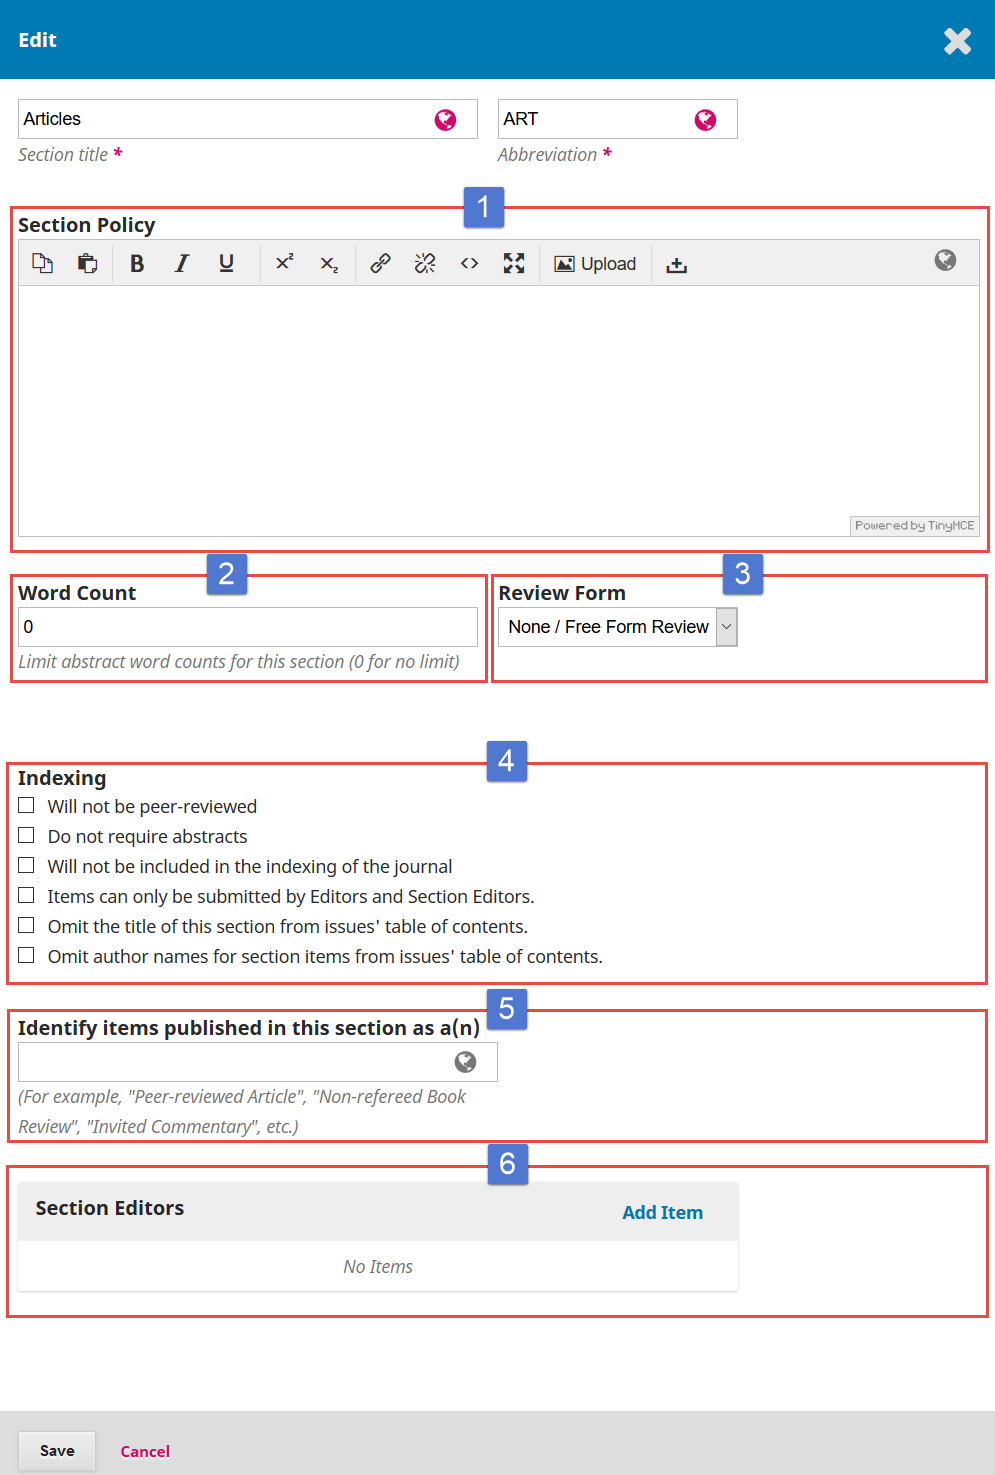Viewport: 995px width, 1475px height.
Task: Use the Paste icon in the toolbar
Action: click(x=87, y=263)
